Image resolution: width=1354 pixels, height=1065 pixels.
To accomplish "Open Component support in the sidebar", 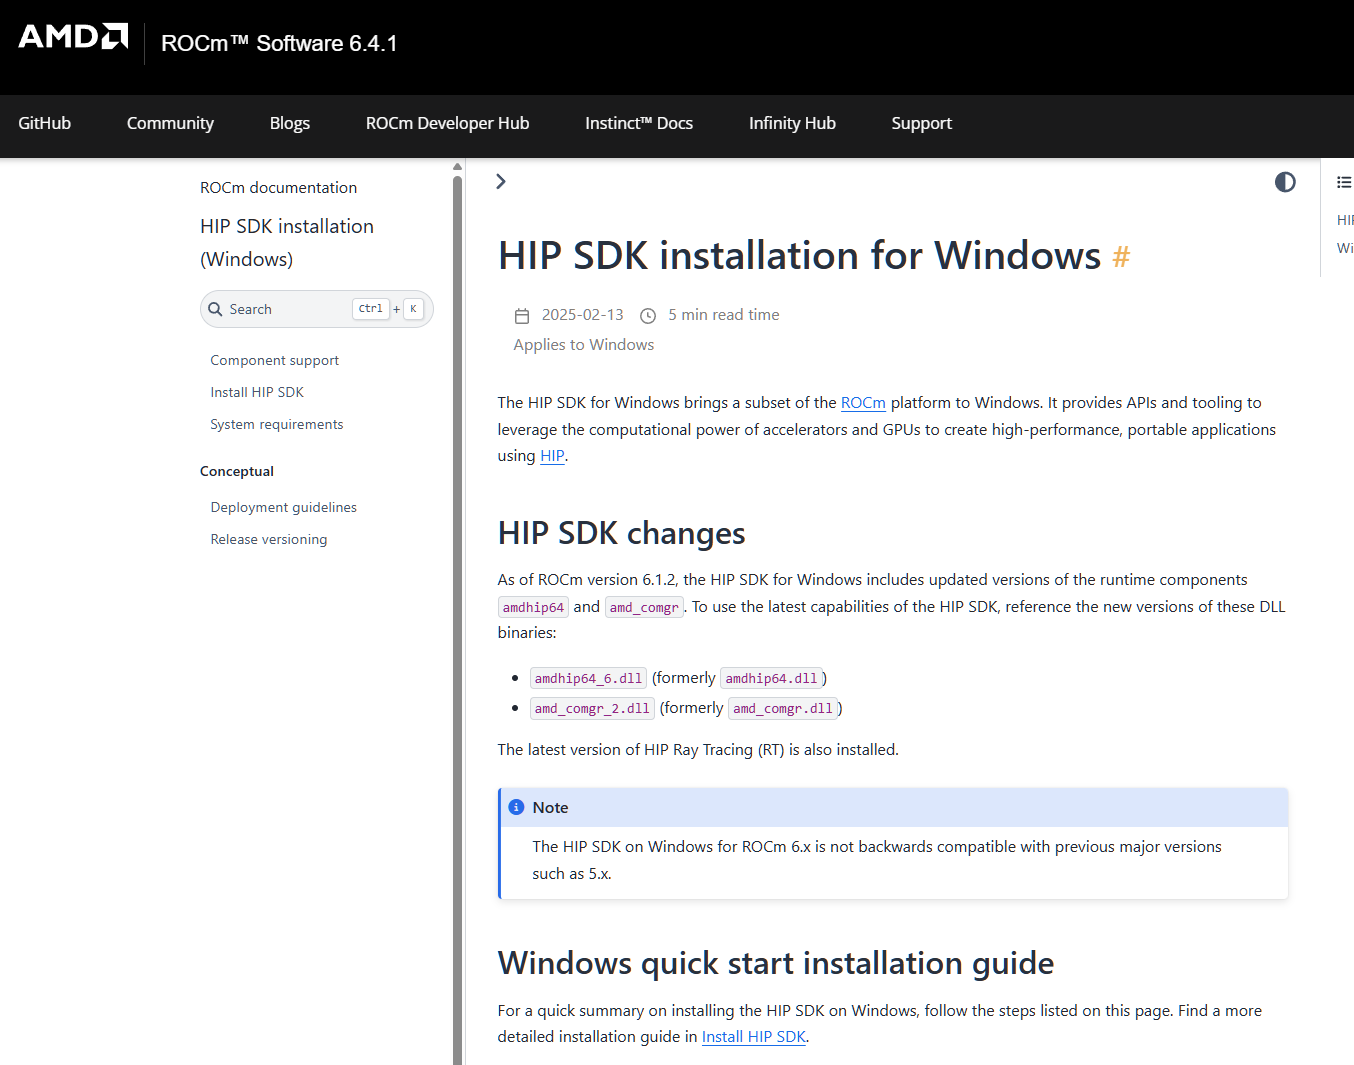I will coord(274,360).
